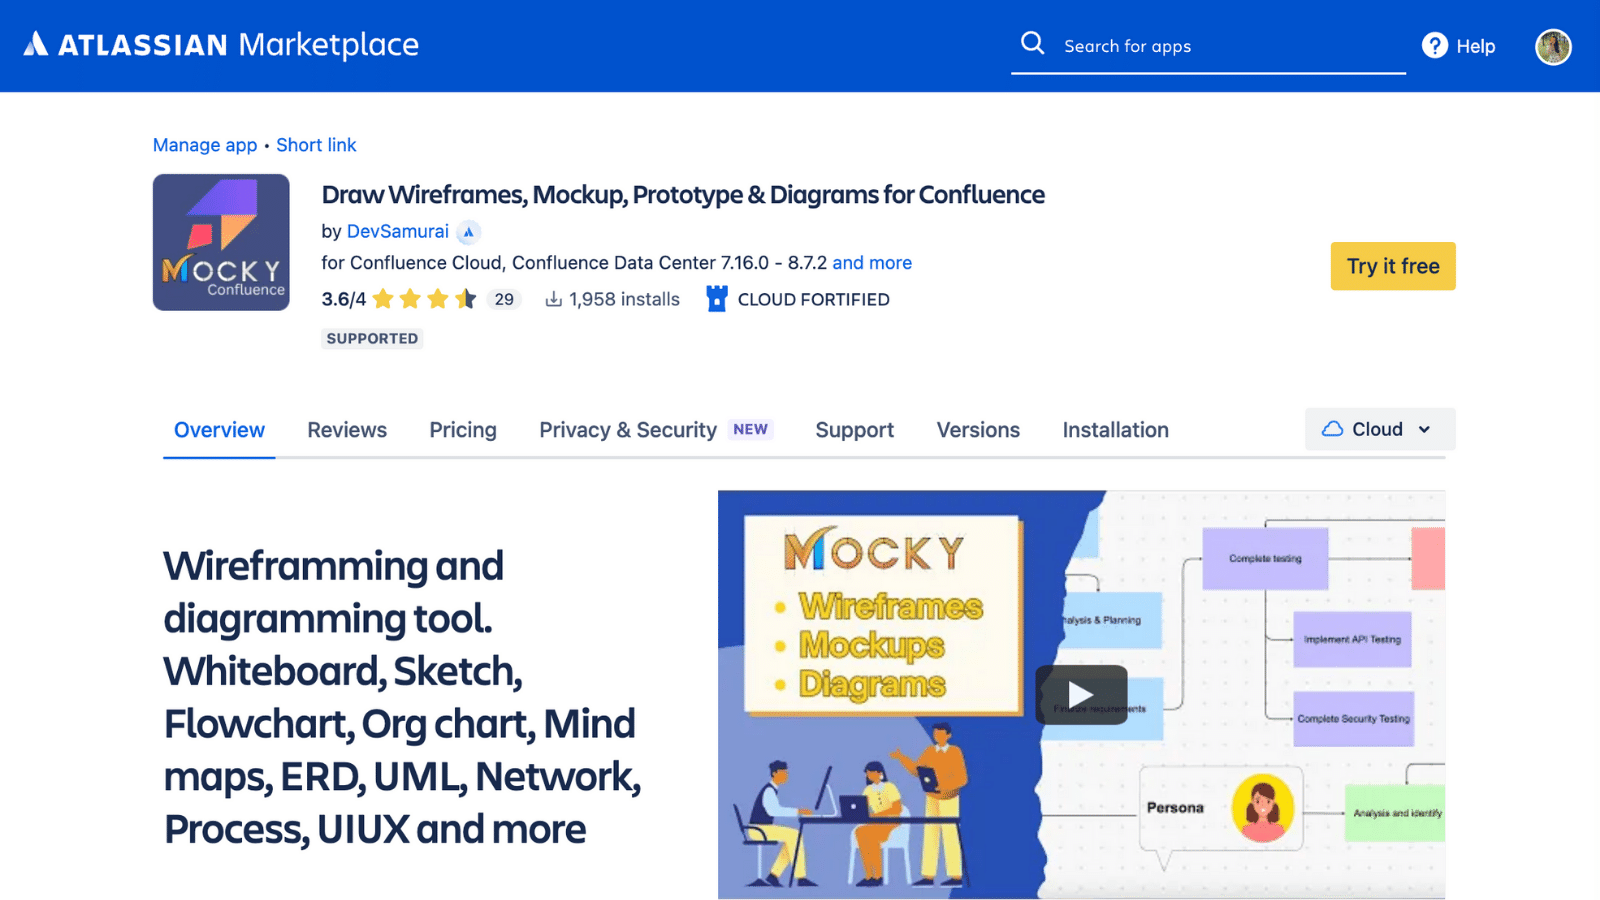1600x900 pixels.
Task: Click the Manage app link
Action: tap(204, 145)
